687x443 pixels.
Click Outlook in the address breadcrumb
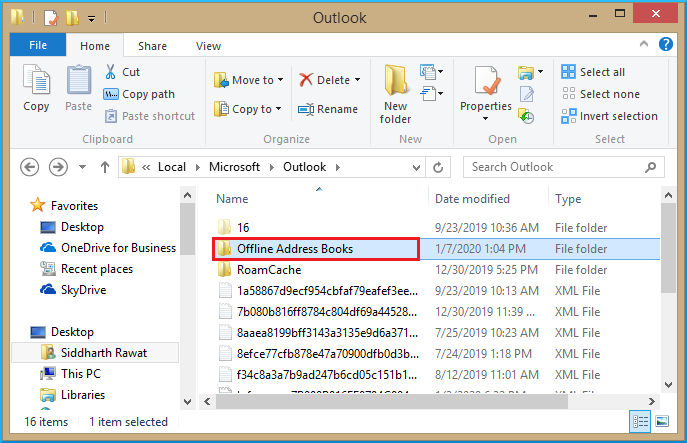tap(305, 167)
